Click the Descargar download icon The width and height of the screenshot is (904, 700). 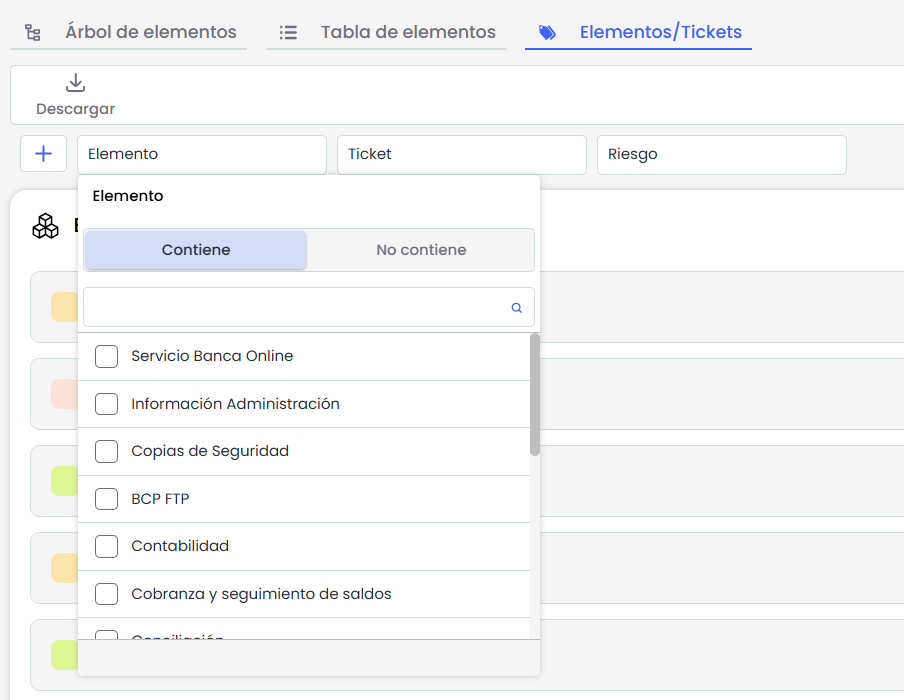pos(75,83)
